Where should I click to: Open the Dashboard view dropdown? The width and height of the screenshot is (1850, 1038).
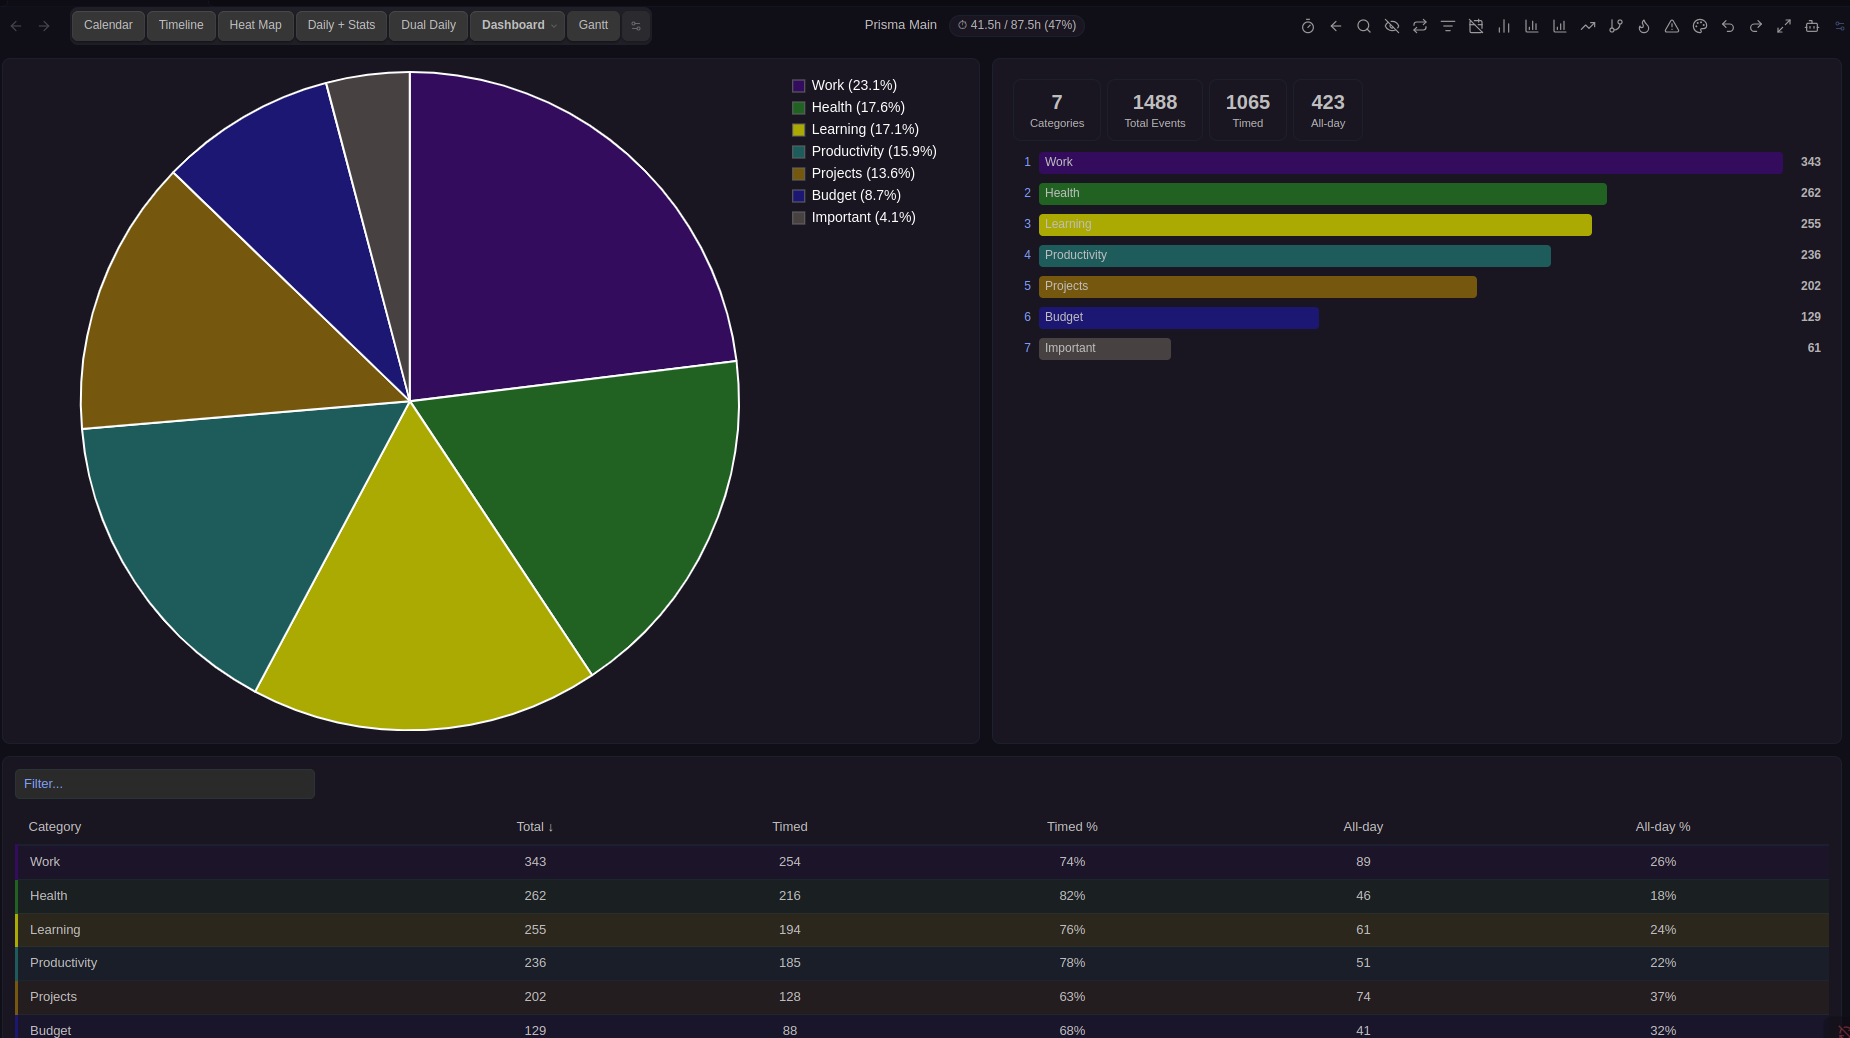click(517, 25)
